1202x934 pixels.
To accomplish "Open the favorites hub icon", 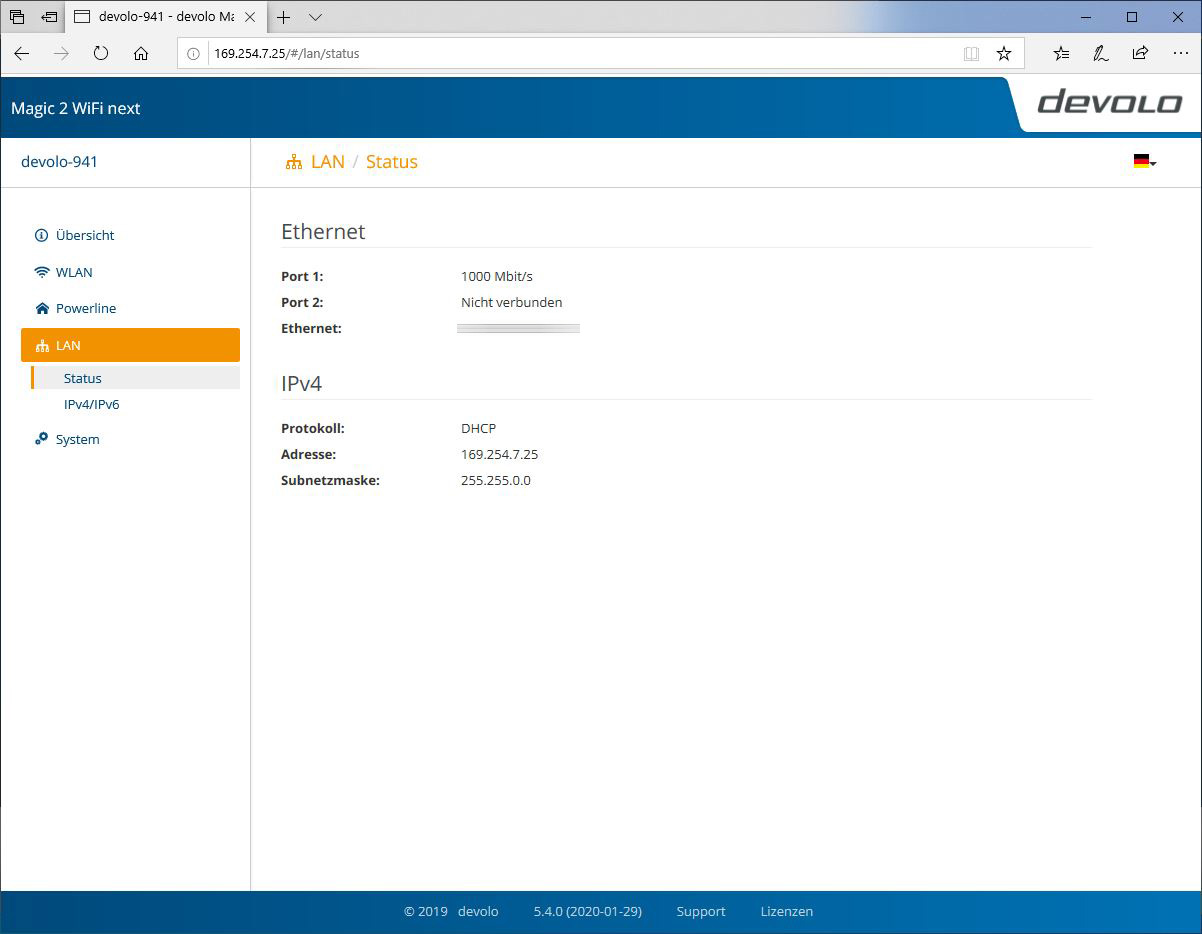I will coord(1061,54).
